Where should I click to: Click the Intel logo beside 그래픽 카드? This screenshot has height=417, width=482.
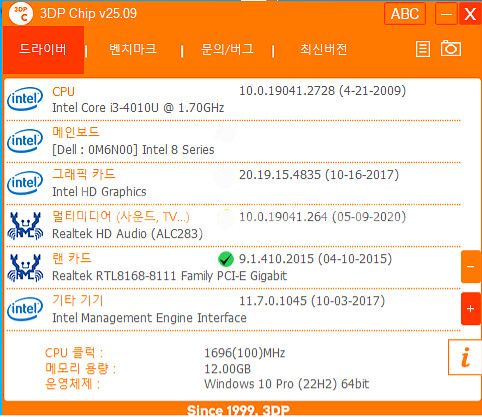[25, 183]
